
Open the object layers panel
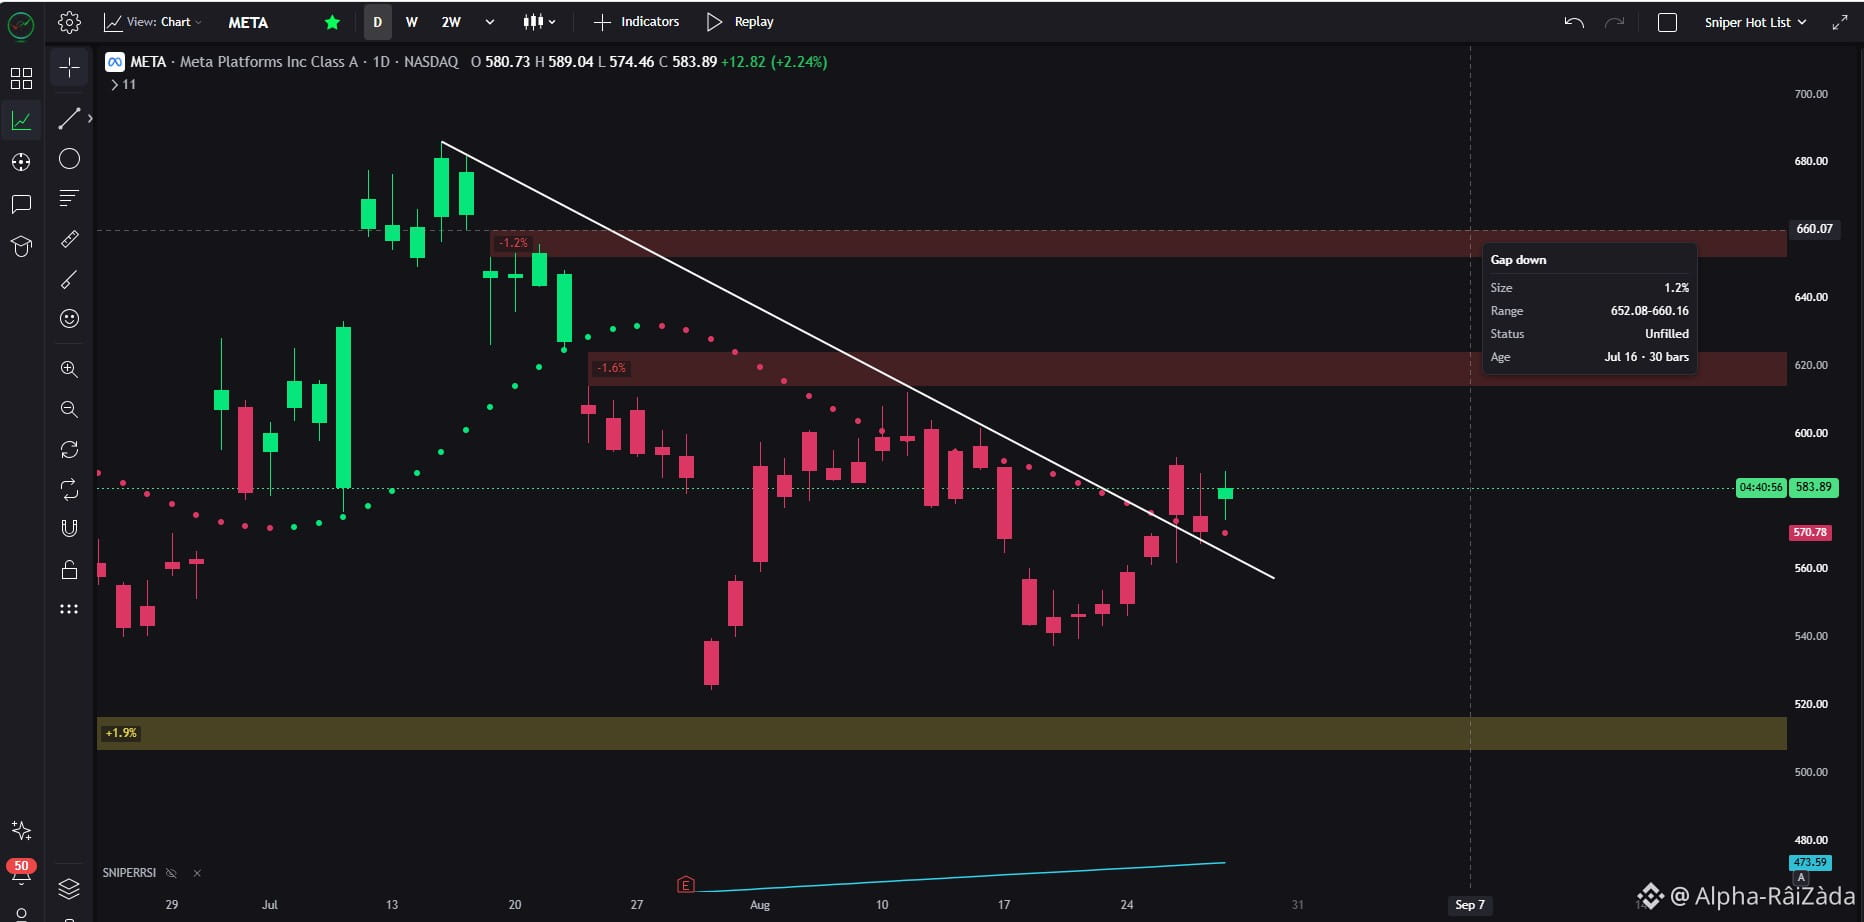(69, 888)
